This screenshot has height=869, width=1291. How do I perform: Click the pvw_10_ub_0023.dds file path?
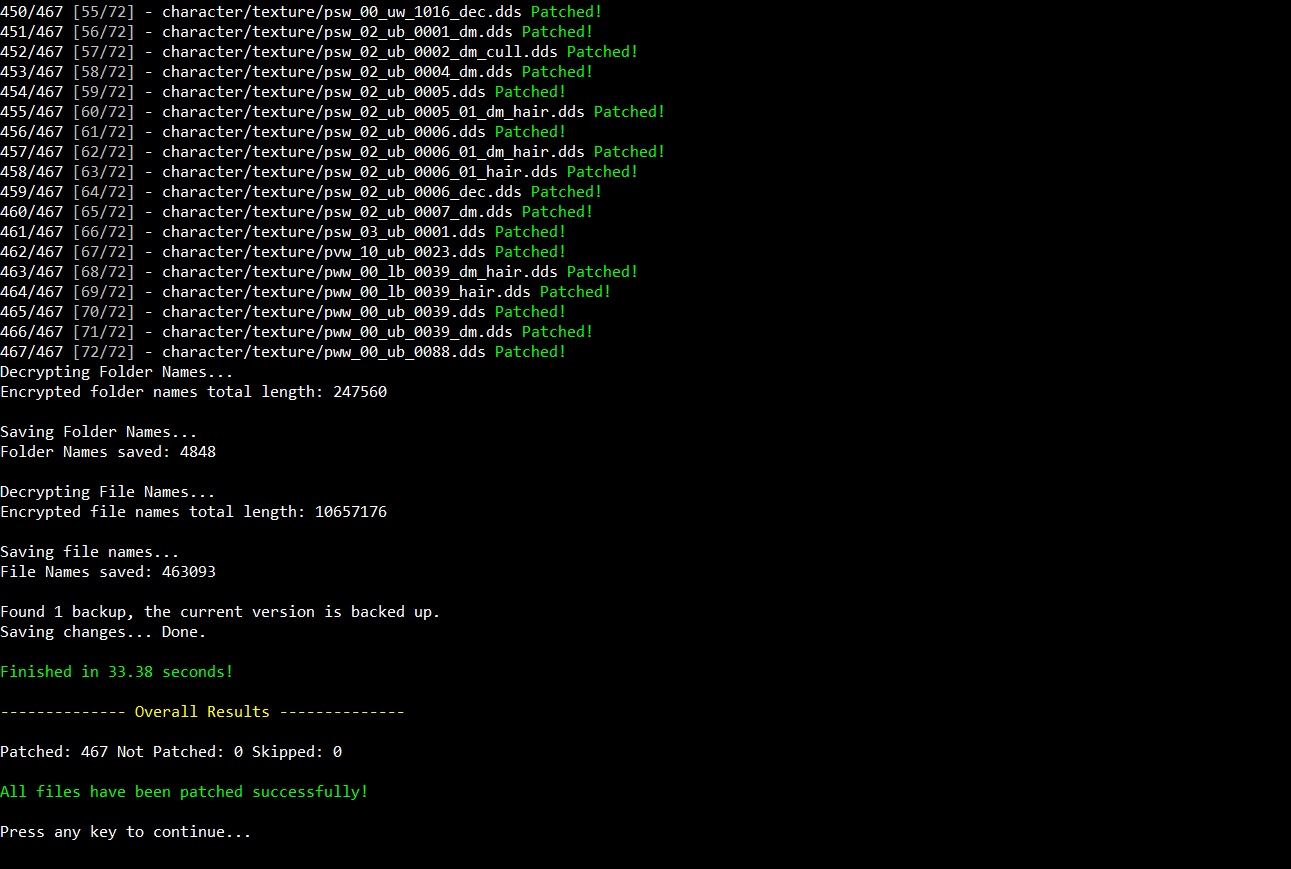tap(323, 252)
